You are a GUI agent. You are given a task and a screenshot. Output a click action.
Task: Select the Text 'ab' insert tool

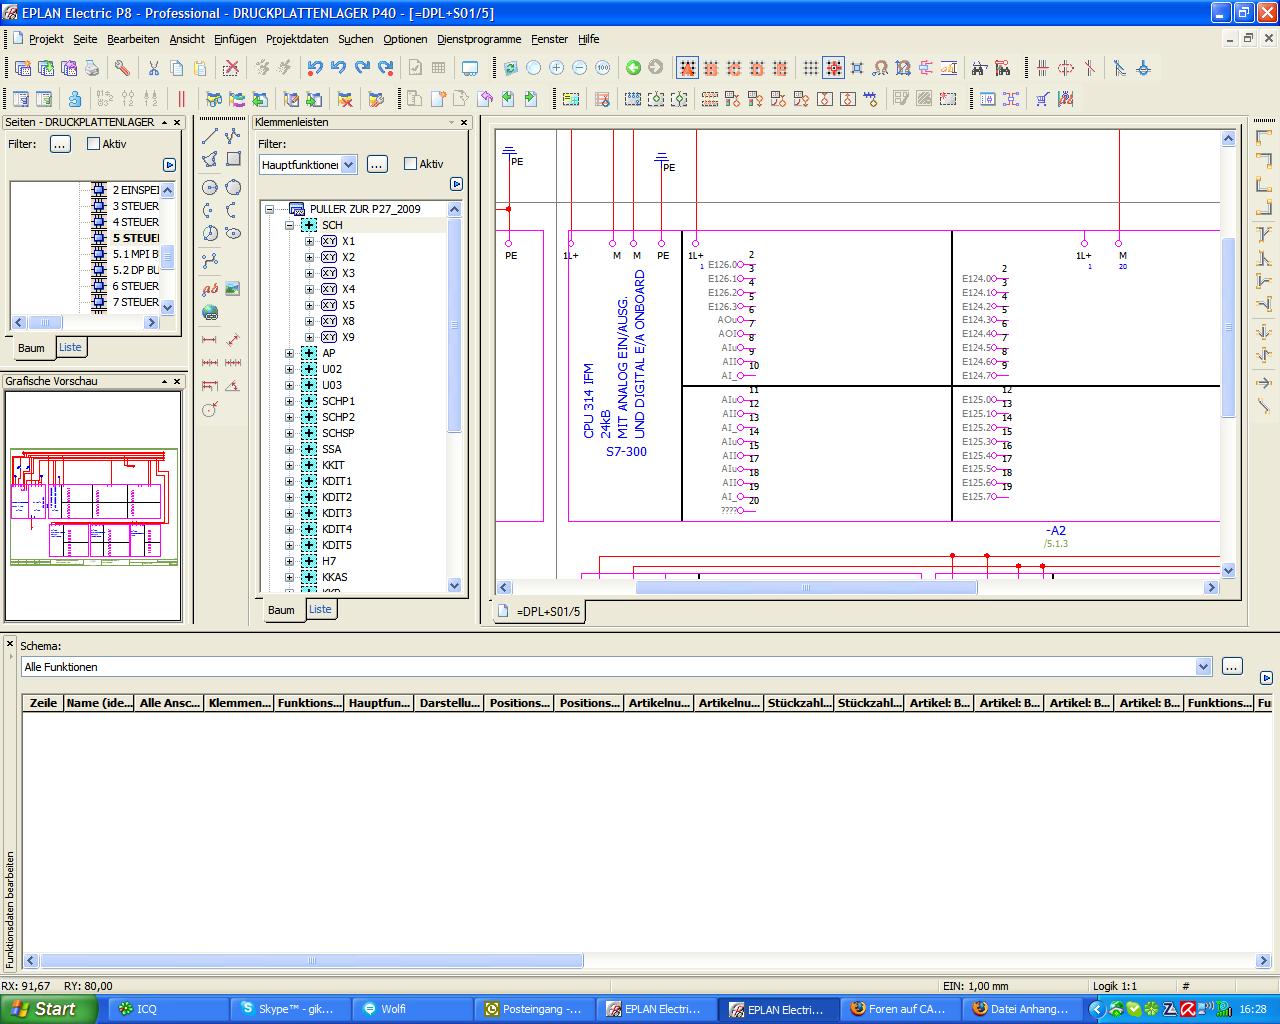[210, 289]
